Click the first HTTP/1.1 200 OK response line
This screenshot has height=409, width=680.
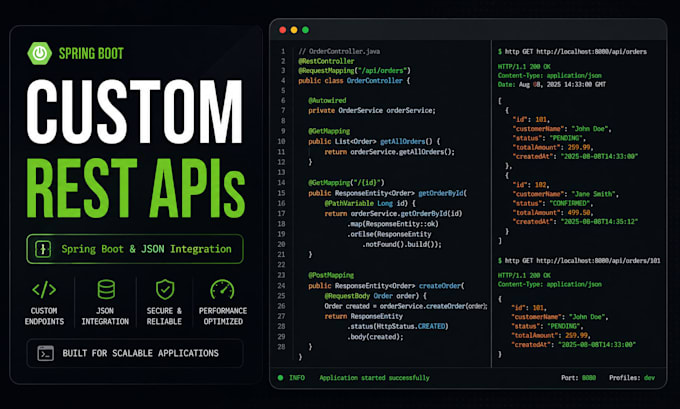click(524, 66)
